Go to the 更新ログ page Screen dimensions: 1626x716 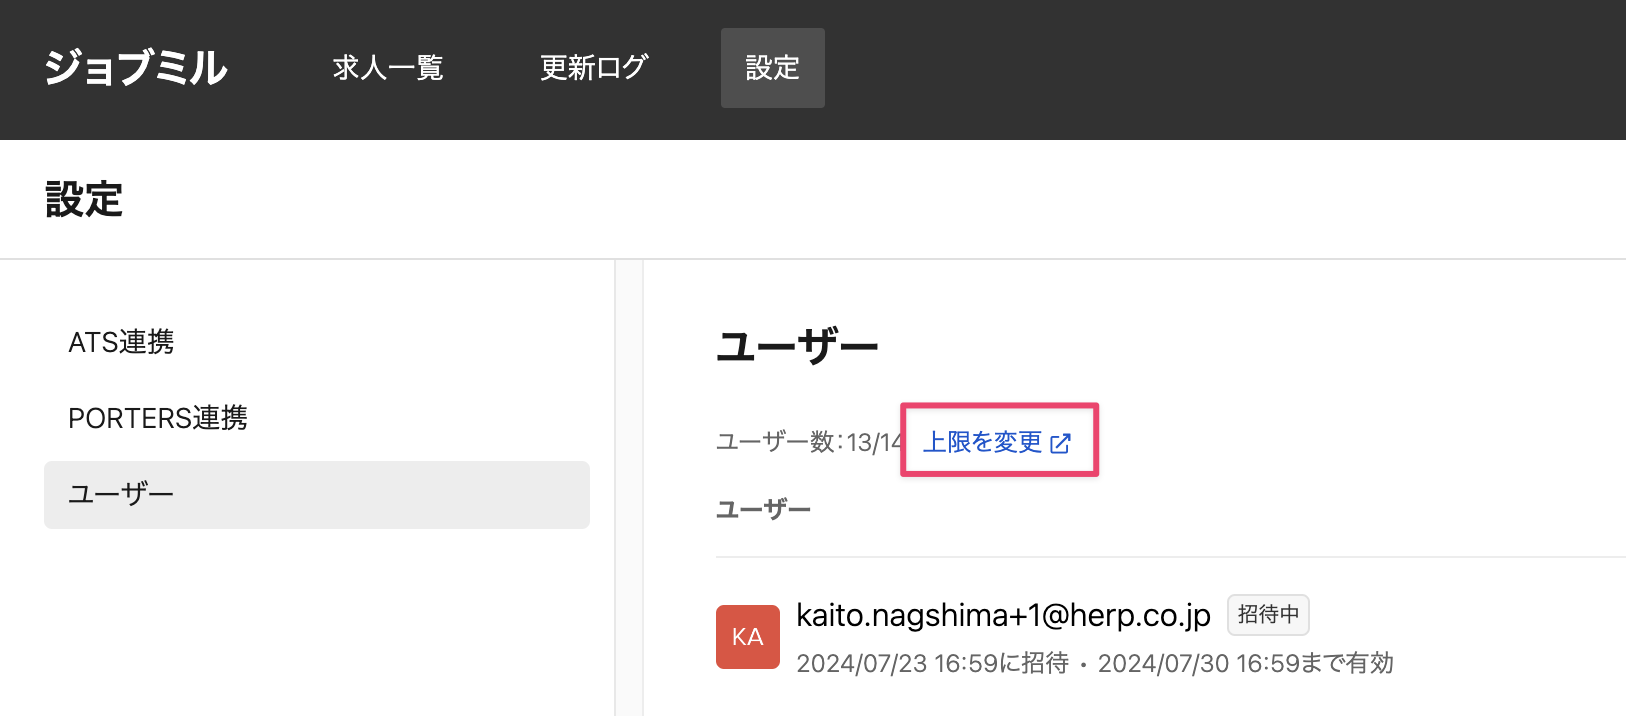[x=594, y=68]
